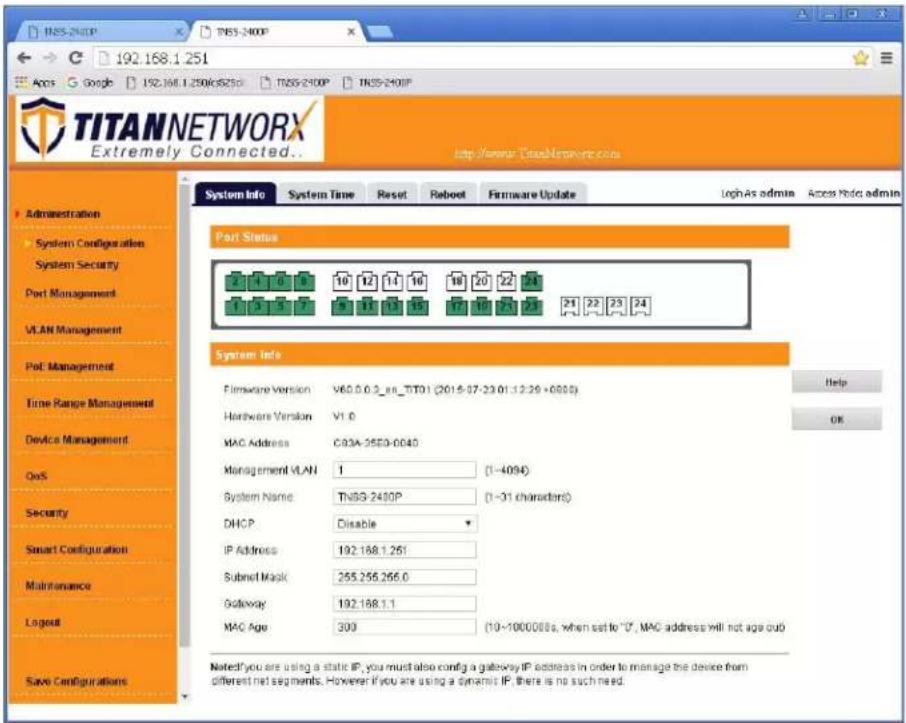Image resolution: width=906 pixels, height=723 pixels.
Task: Select port 2 in Port Status
Action: (x=235, y=281)
